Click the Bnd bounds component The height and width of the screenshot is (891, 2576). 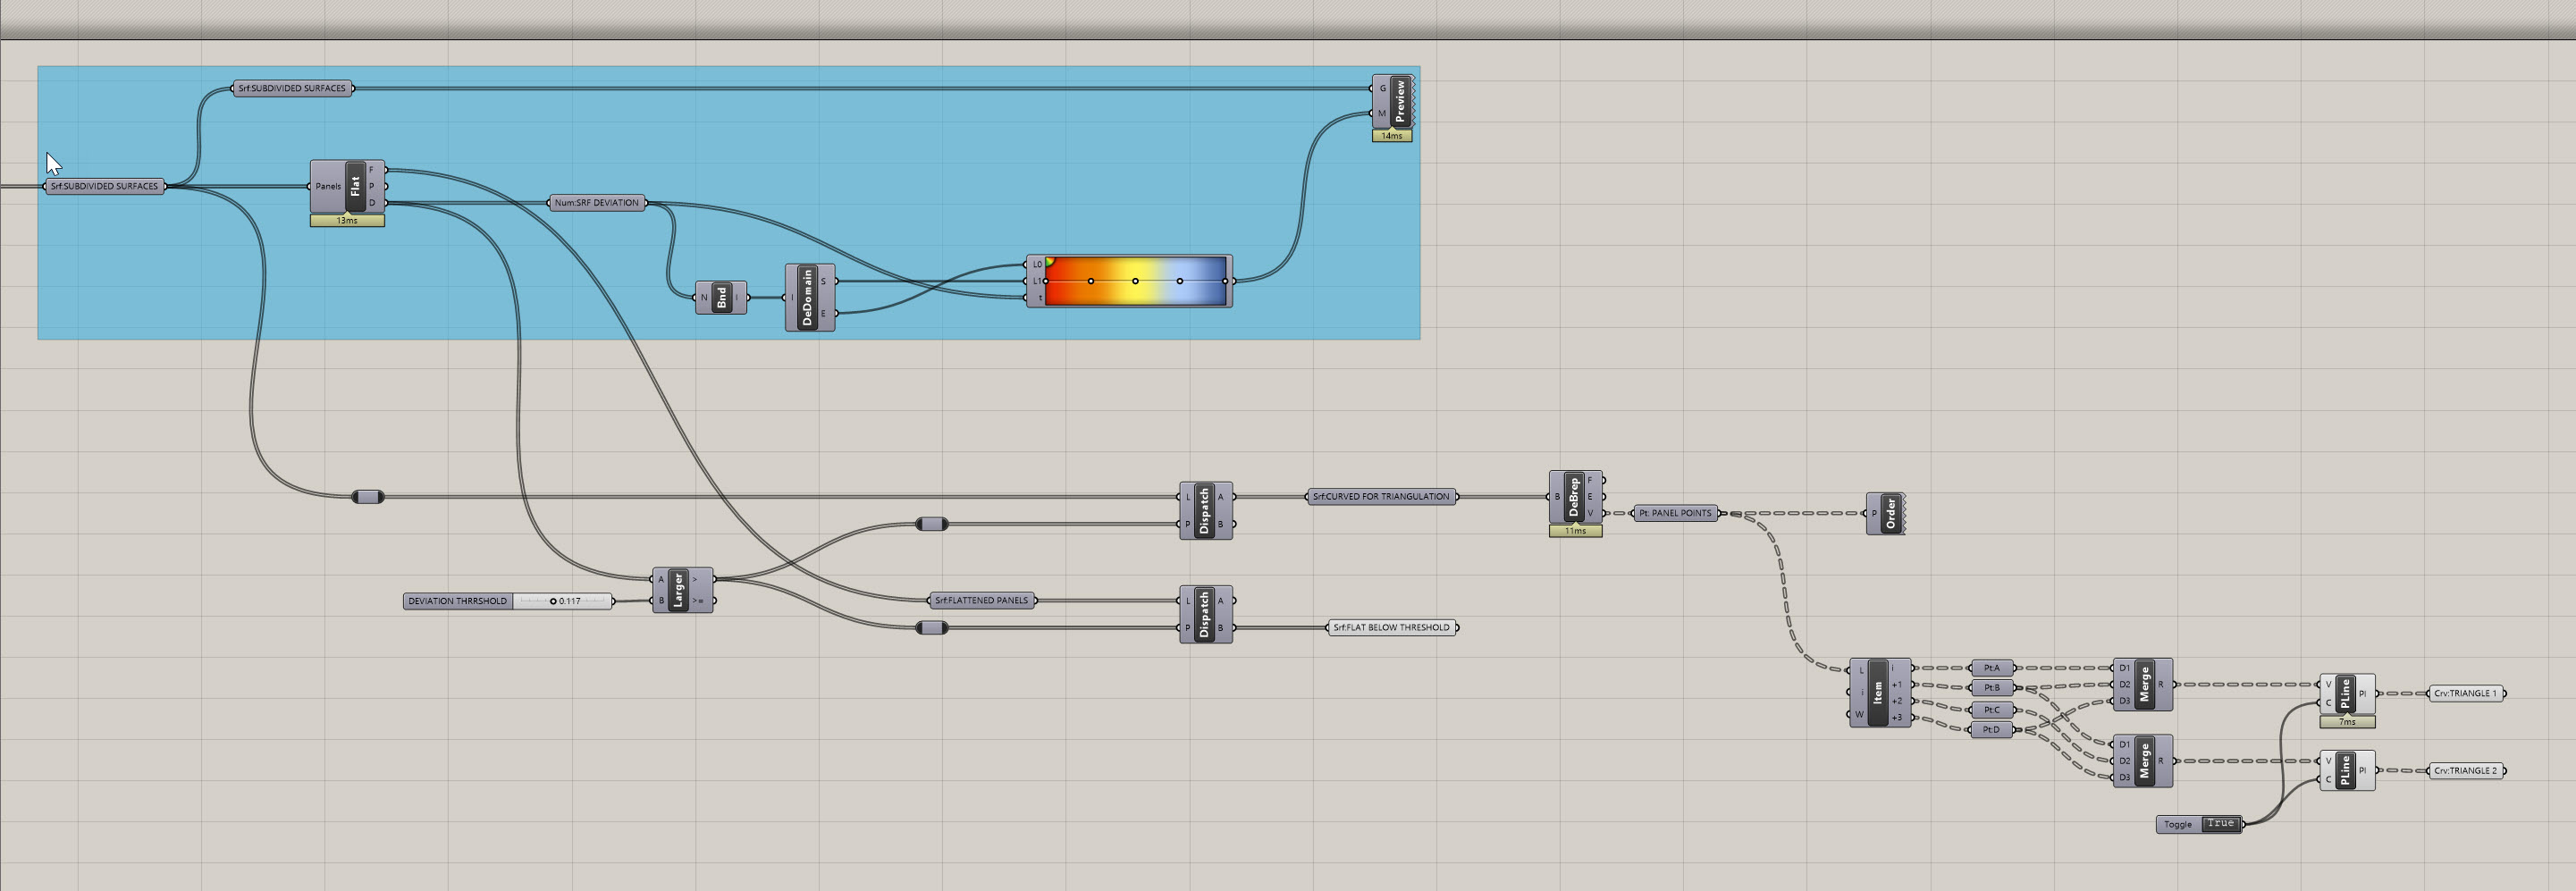722,297
